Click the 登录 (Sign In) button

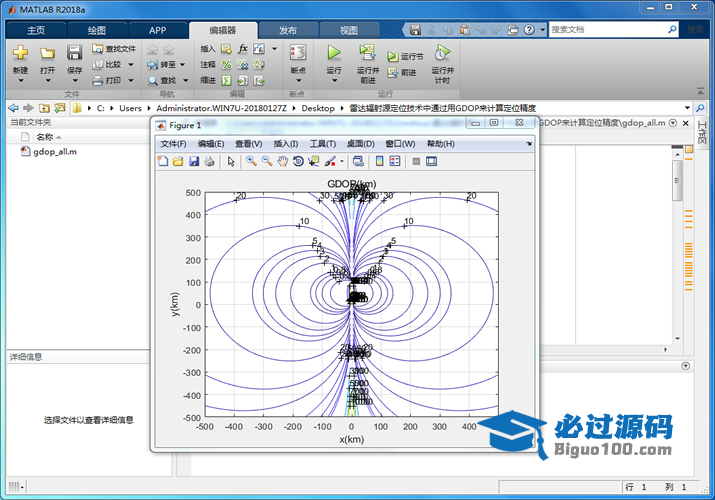(x=694, y=30)
